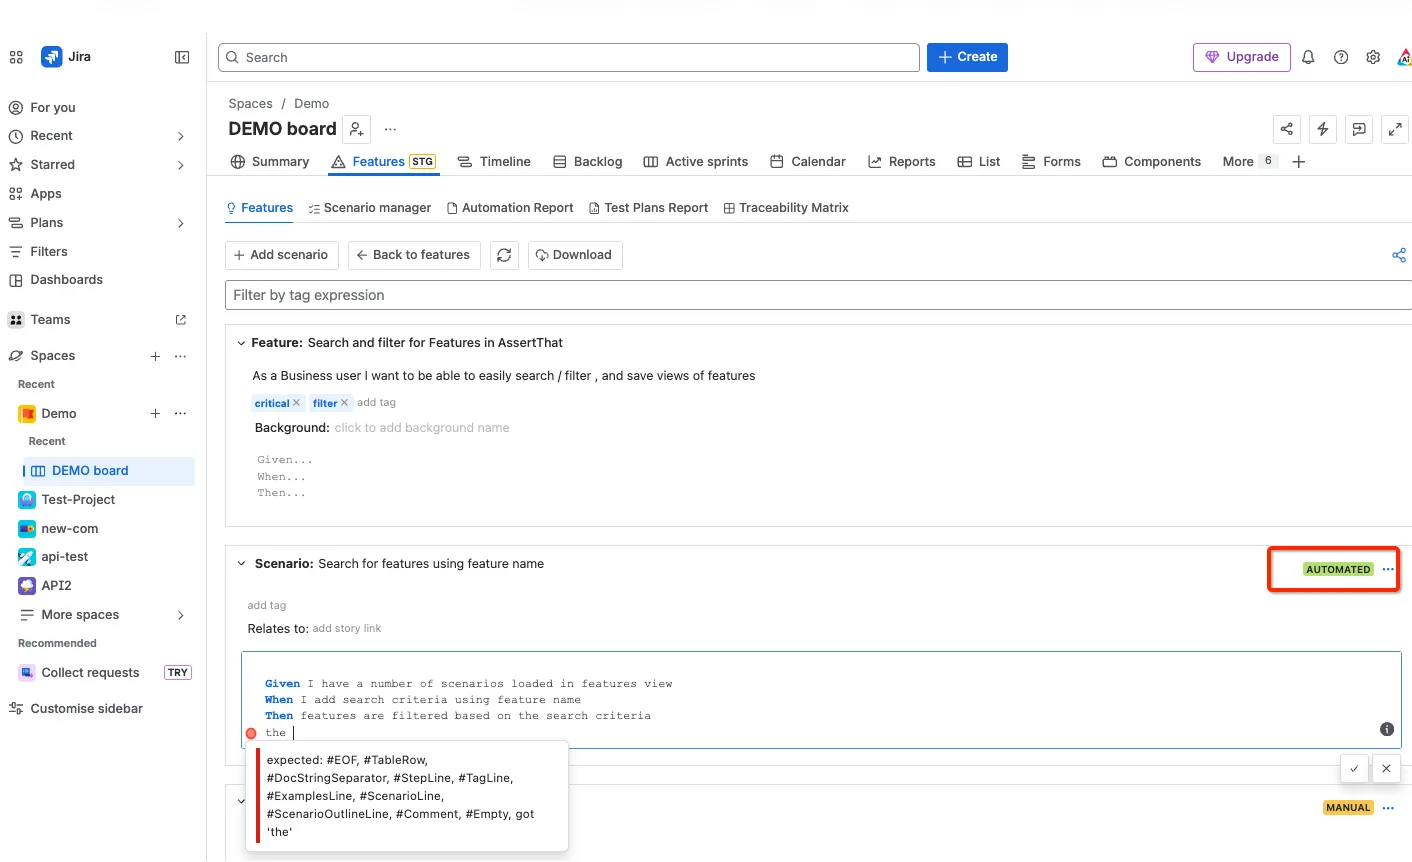Switch to the Backlog tab

(x=588, y=162)
